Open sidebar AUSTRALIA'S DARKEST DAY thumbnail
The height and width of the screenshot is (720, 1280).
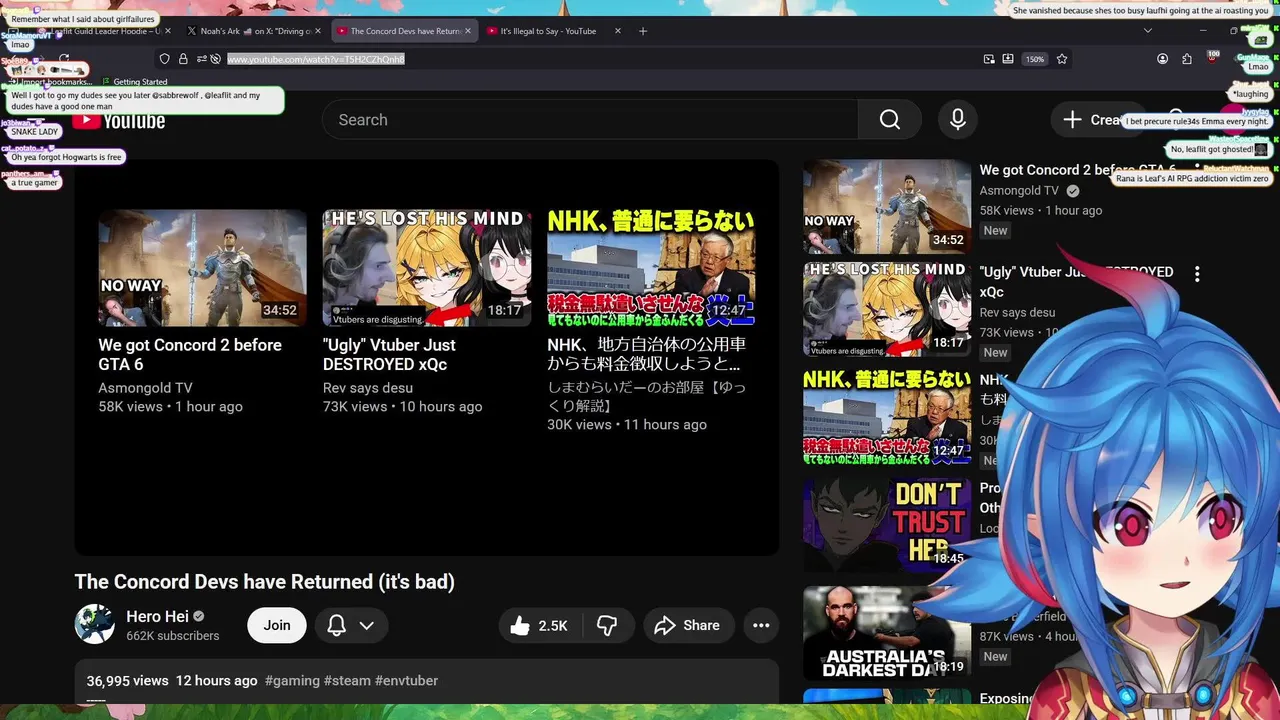(887, 633)
